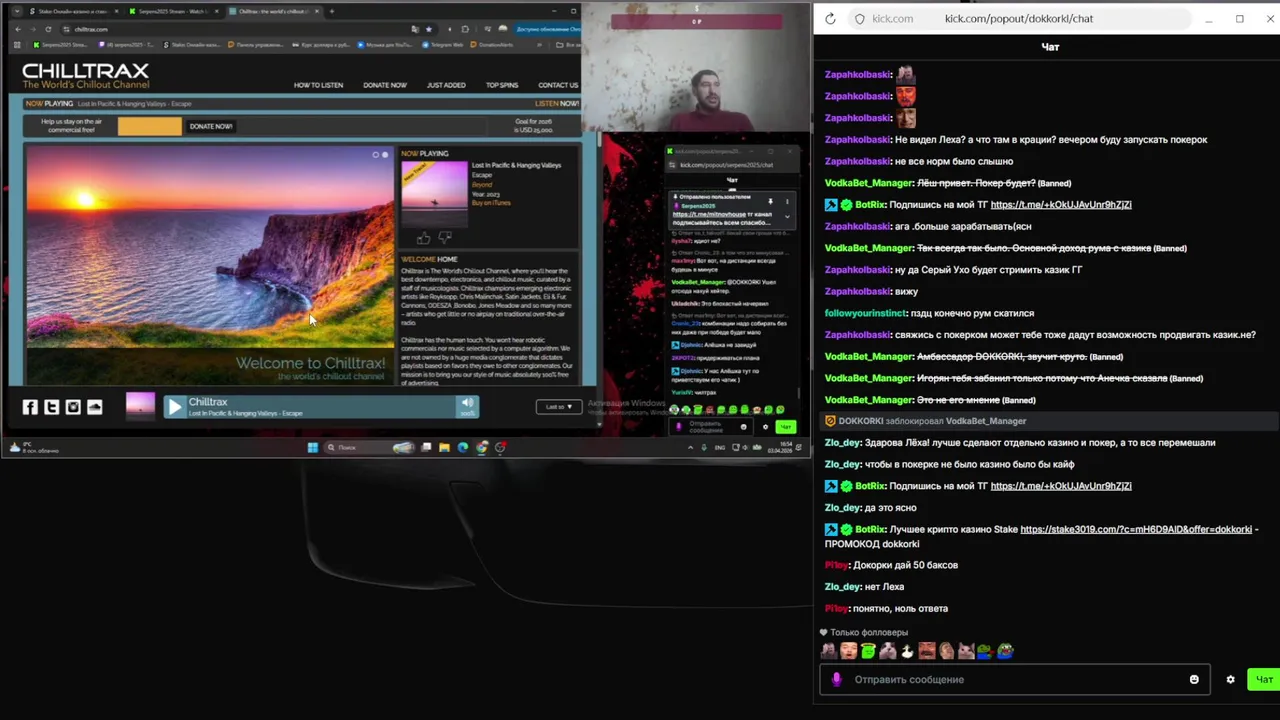Open the stake3019.com promo link

pos(1136,529)
